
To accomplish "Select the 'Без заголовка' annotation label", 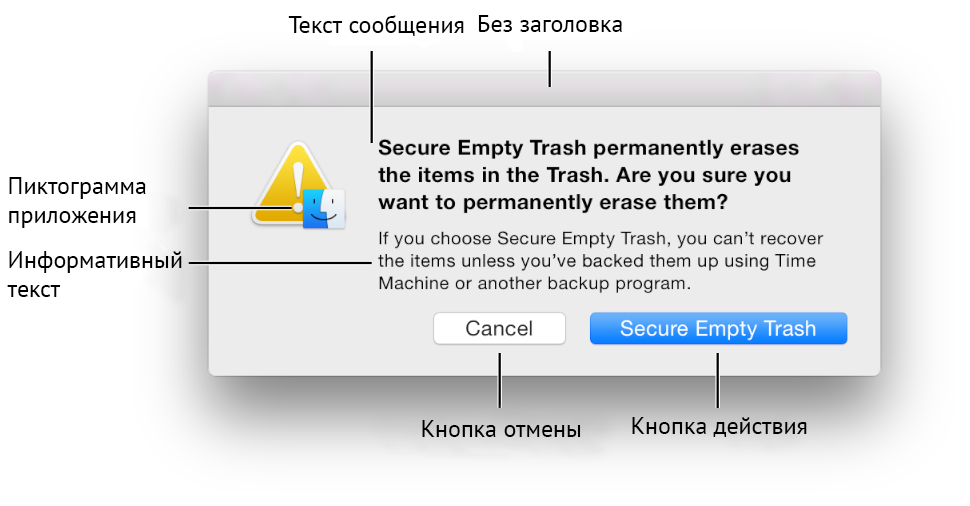I will tap(549, 25).
